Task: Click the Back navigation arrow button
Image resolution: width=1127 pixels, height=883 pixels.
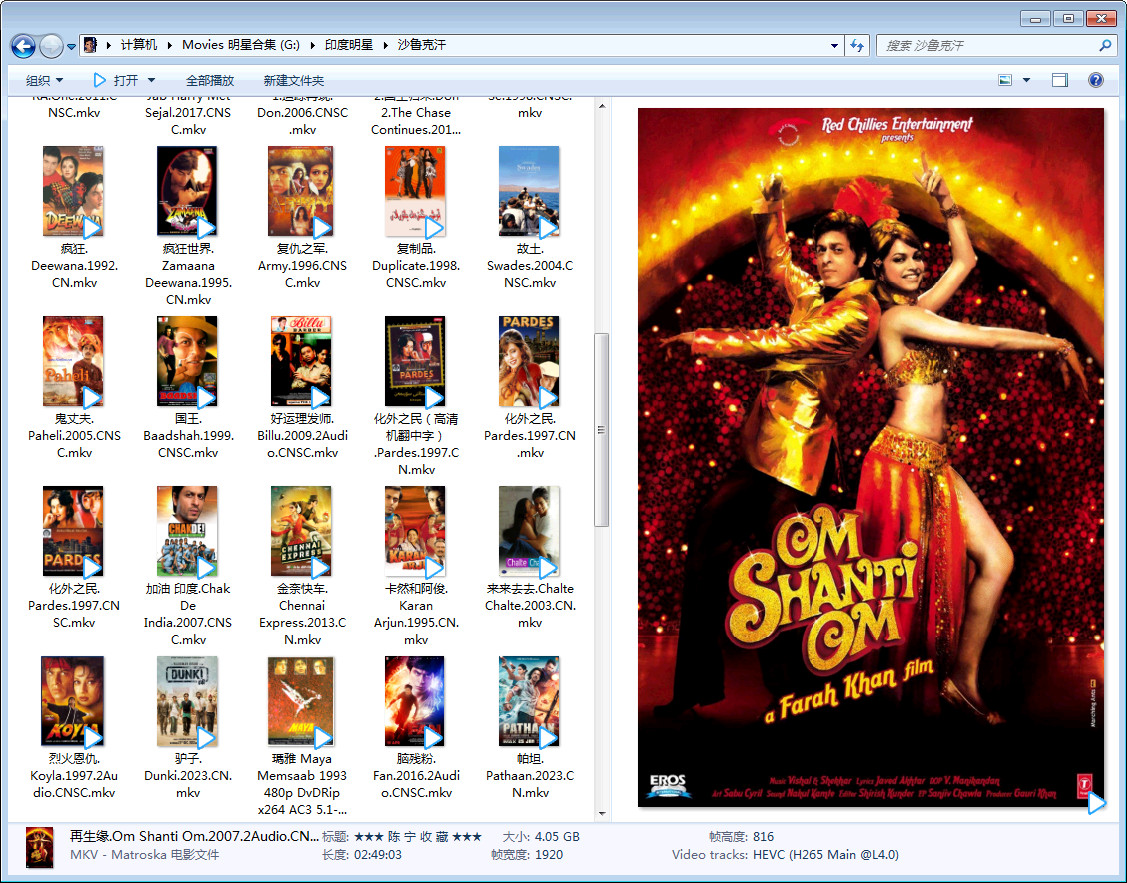Action: [23, 46]
